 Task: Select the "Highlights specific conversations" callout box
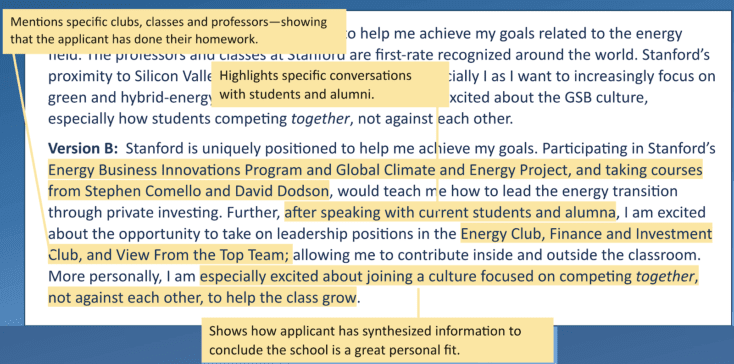click(x=330, y=85)
